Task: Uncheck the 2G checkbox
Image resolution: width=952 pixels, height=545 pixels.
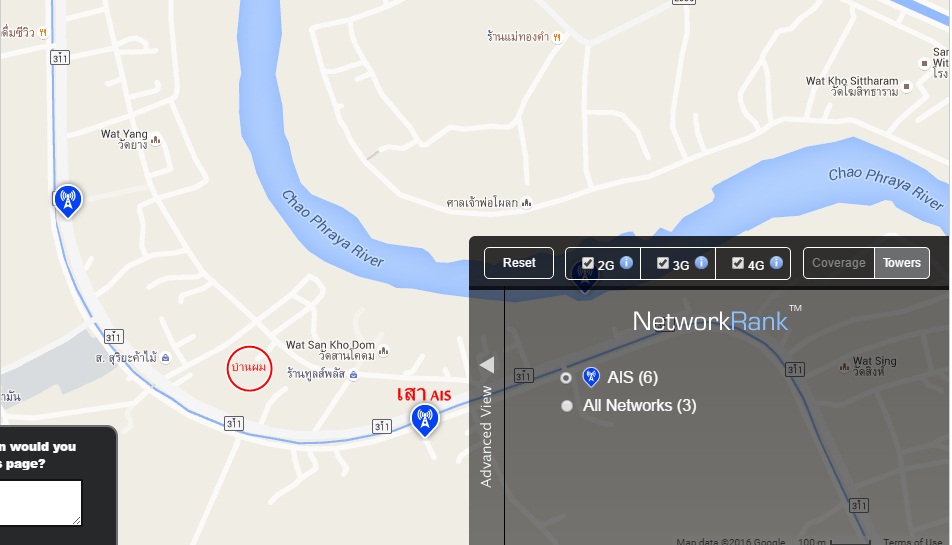Action: (587, 263)
